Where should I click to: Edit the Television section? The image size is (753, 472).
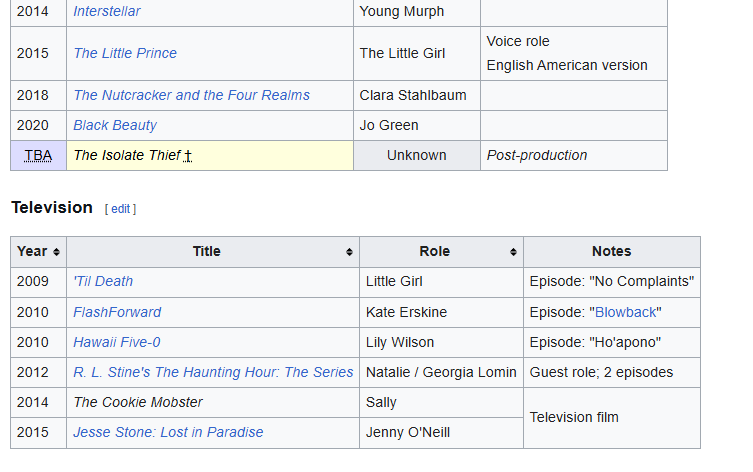[121, 209]
